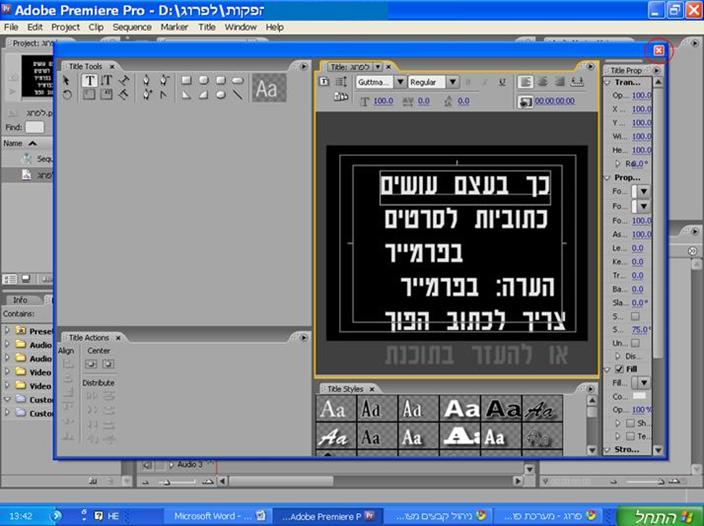Open the Title tab dropdown arrow

[x=378, y=67]
